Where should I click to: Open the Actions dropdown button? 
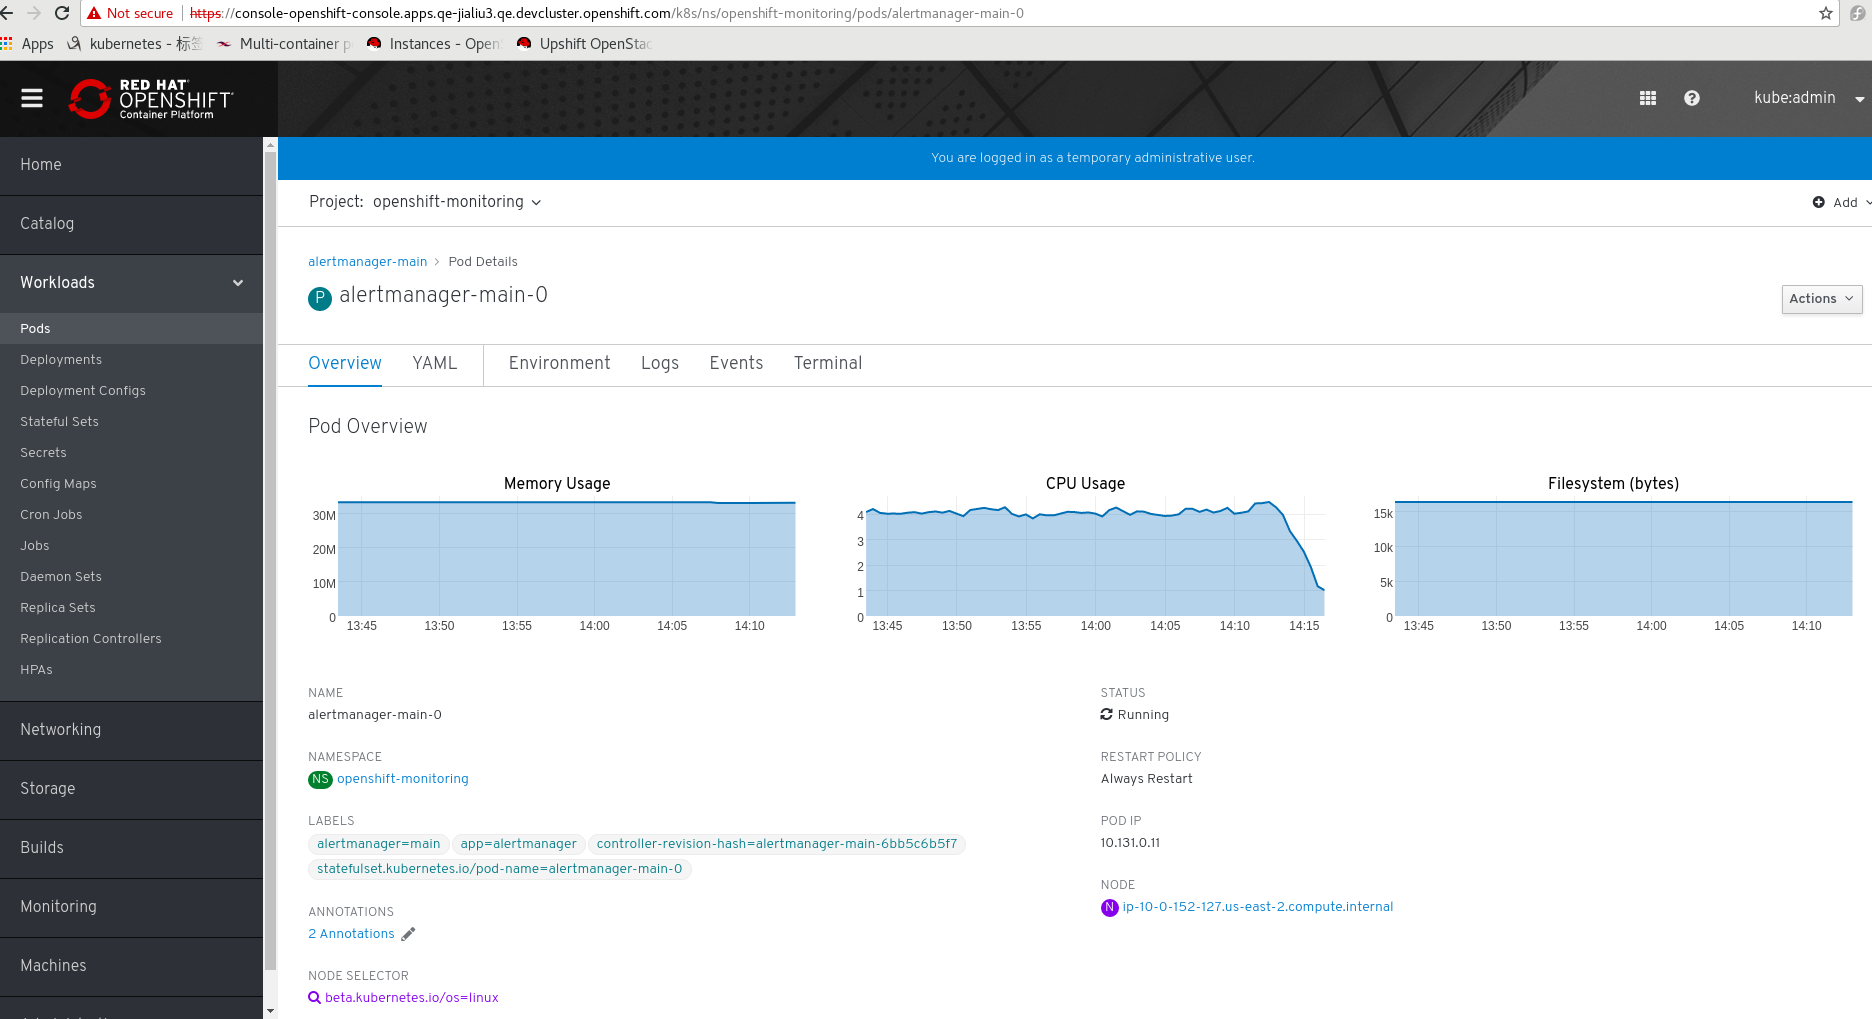(x=1822, y=299)
